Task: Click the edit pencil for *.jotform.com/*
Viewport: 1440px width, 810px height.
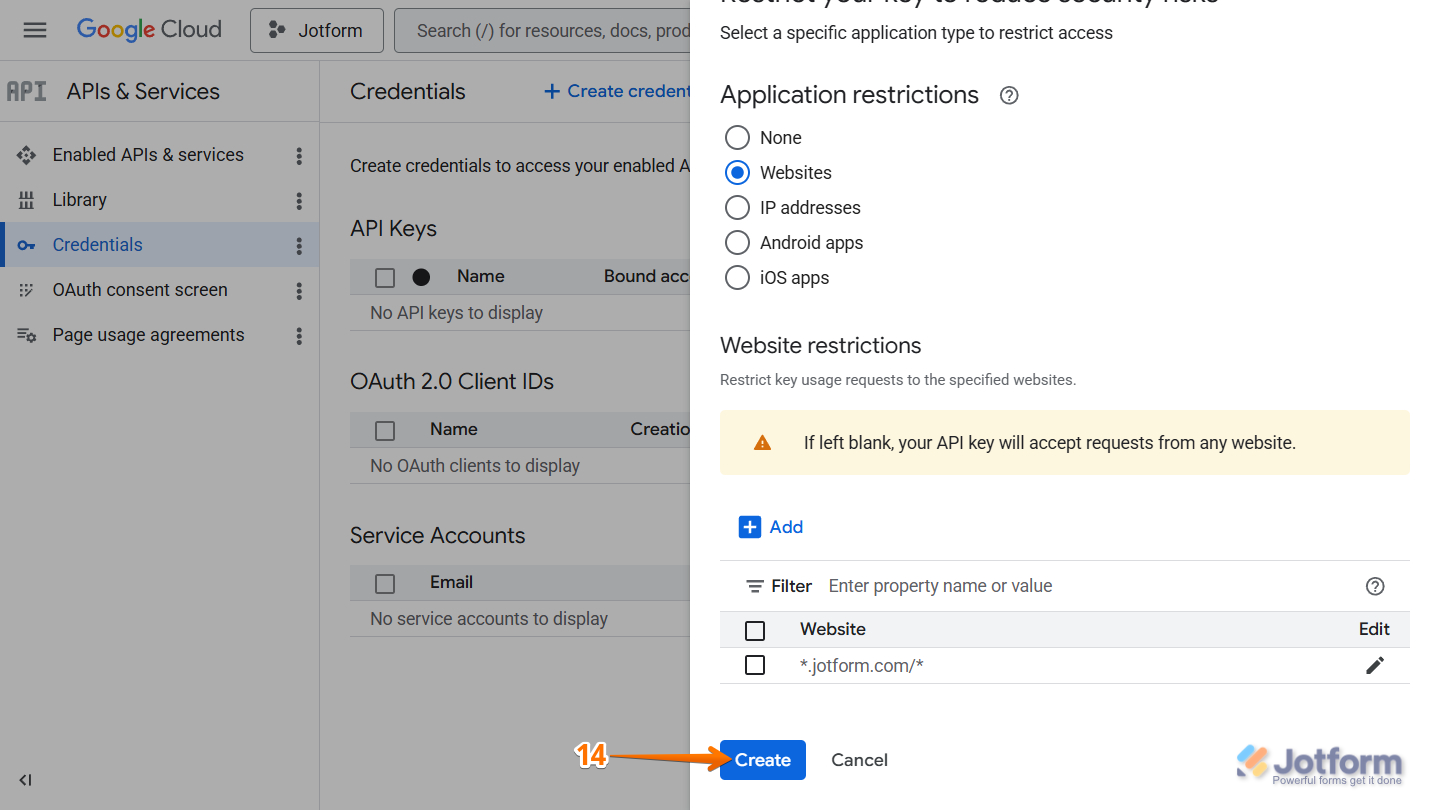Action: pos(1375,664)
